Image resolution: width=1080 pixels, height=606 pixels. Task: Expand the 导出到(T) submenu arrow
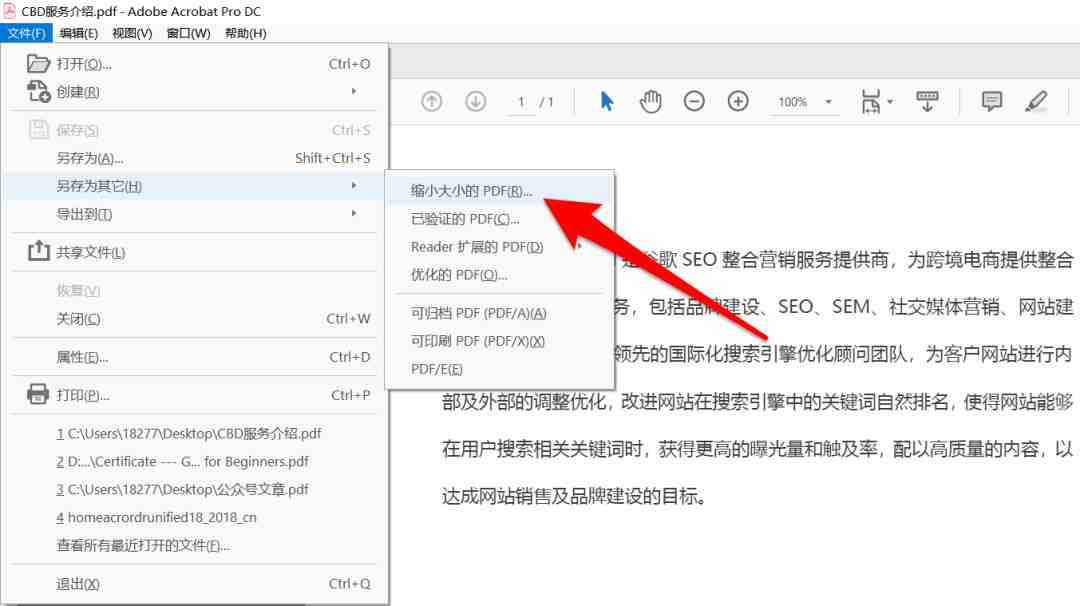[354, 213]
